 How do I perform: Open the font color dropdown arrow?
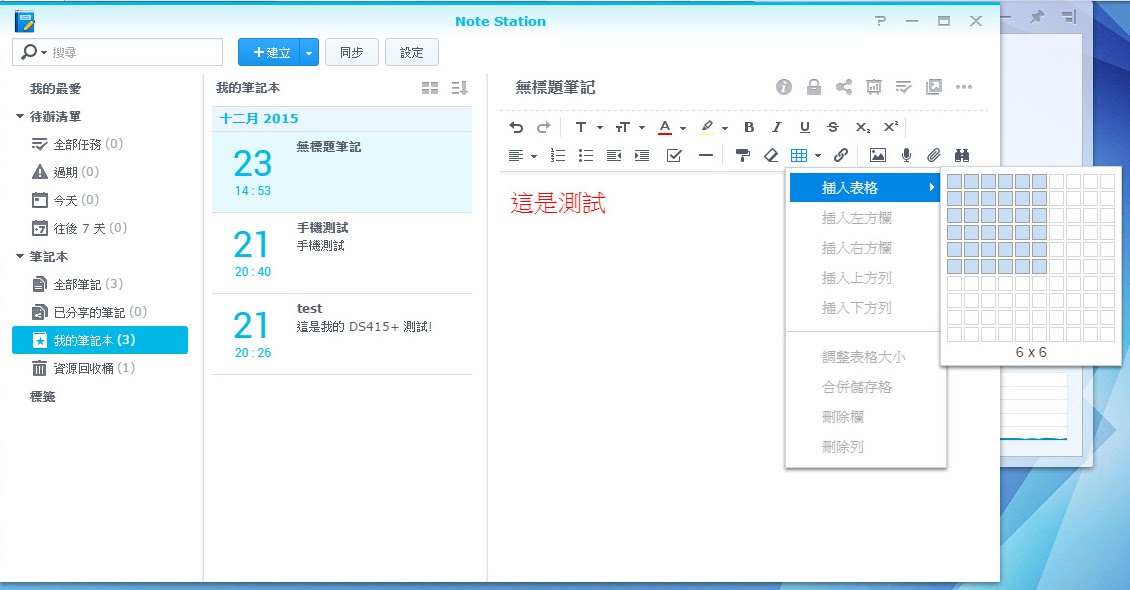tap(682, 128)
